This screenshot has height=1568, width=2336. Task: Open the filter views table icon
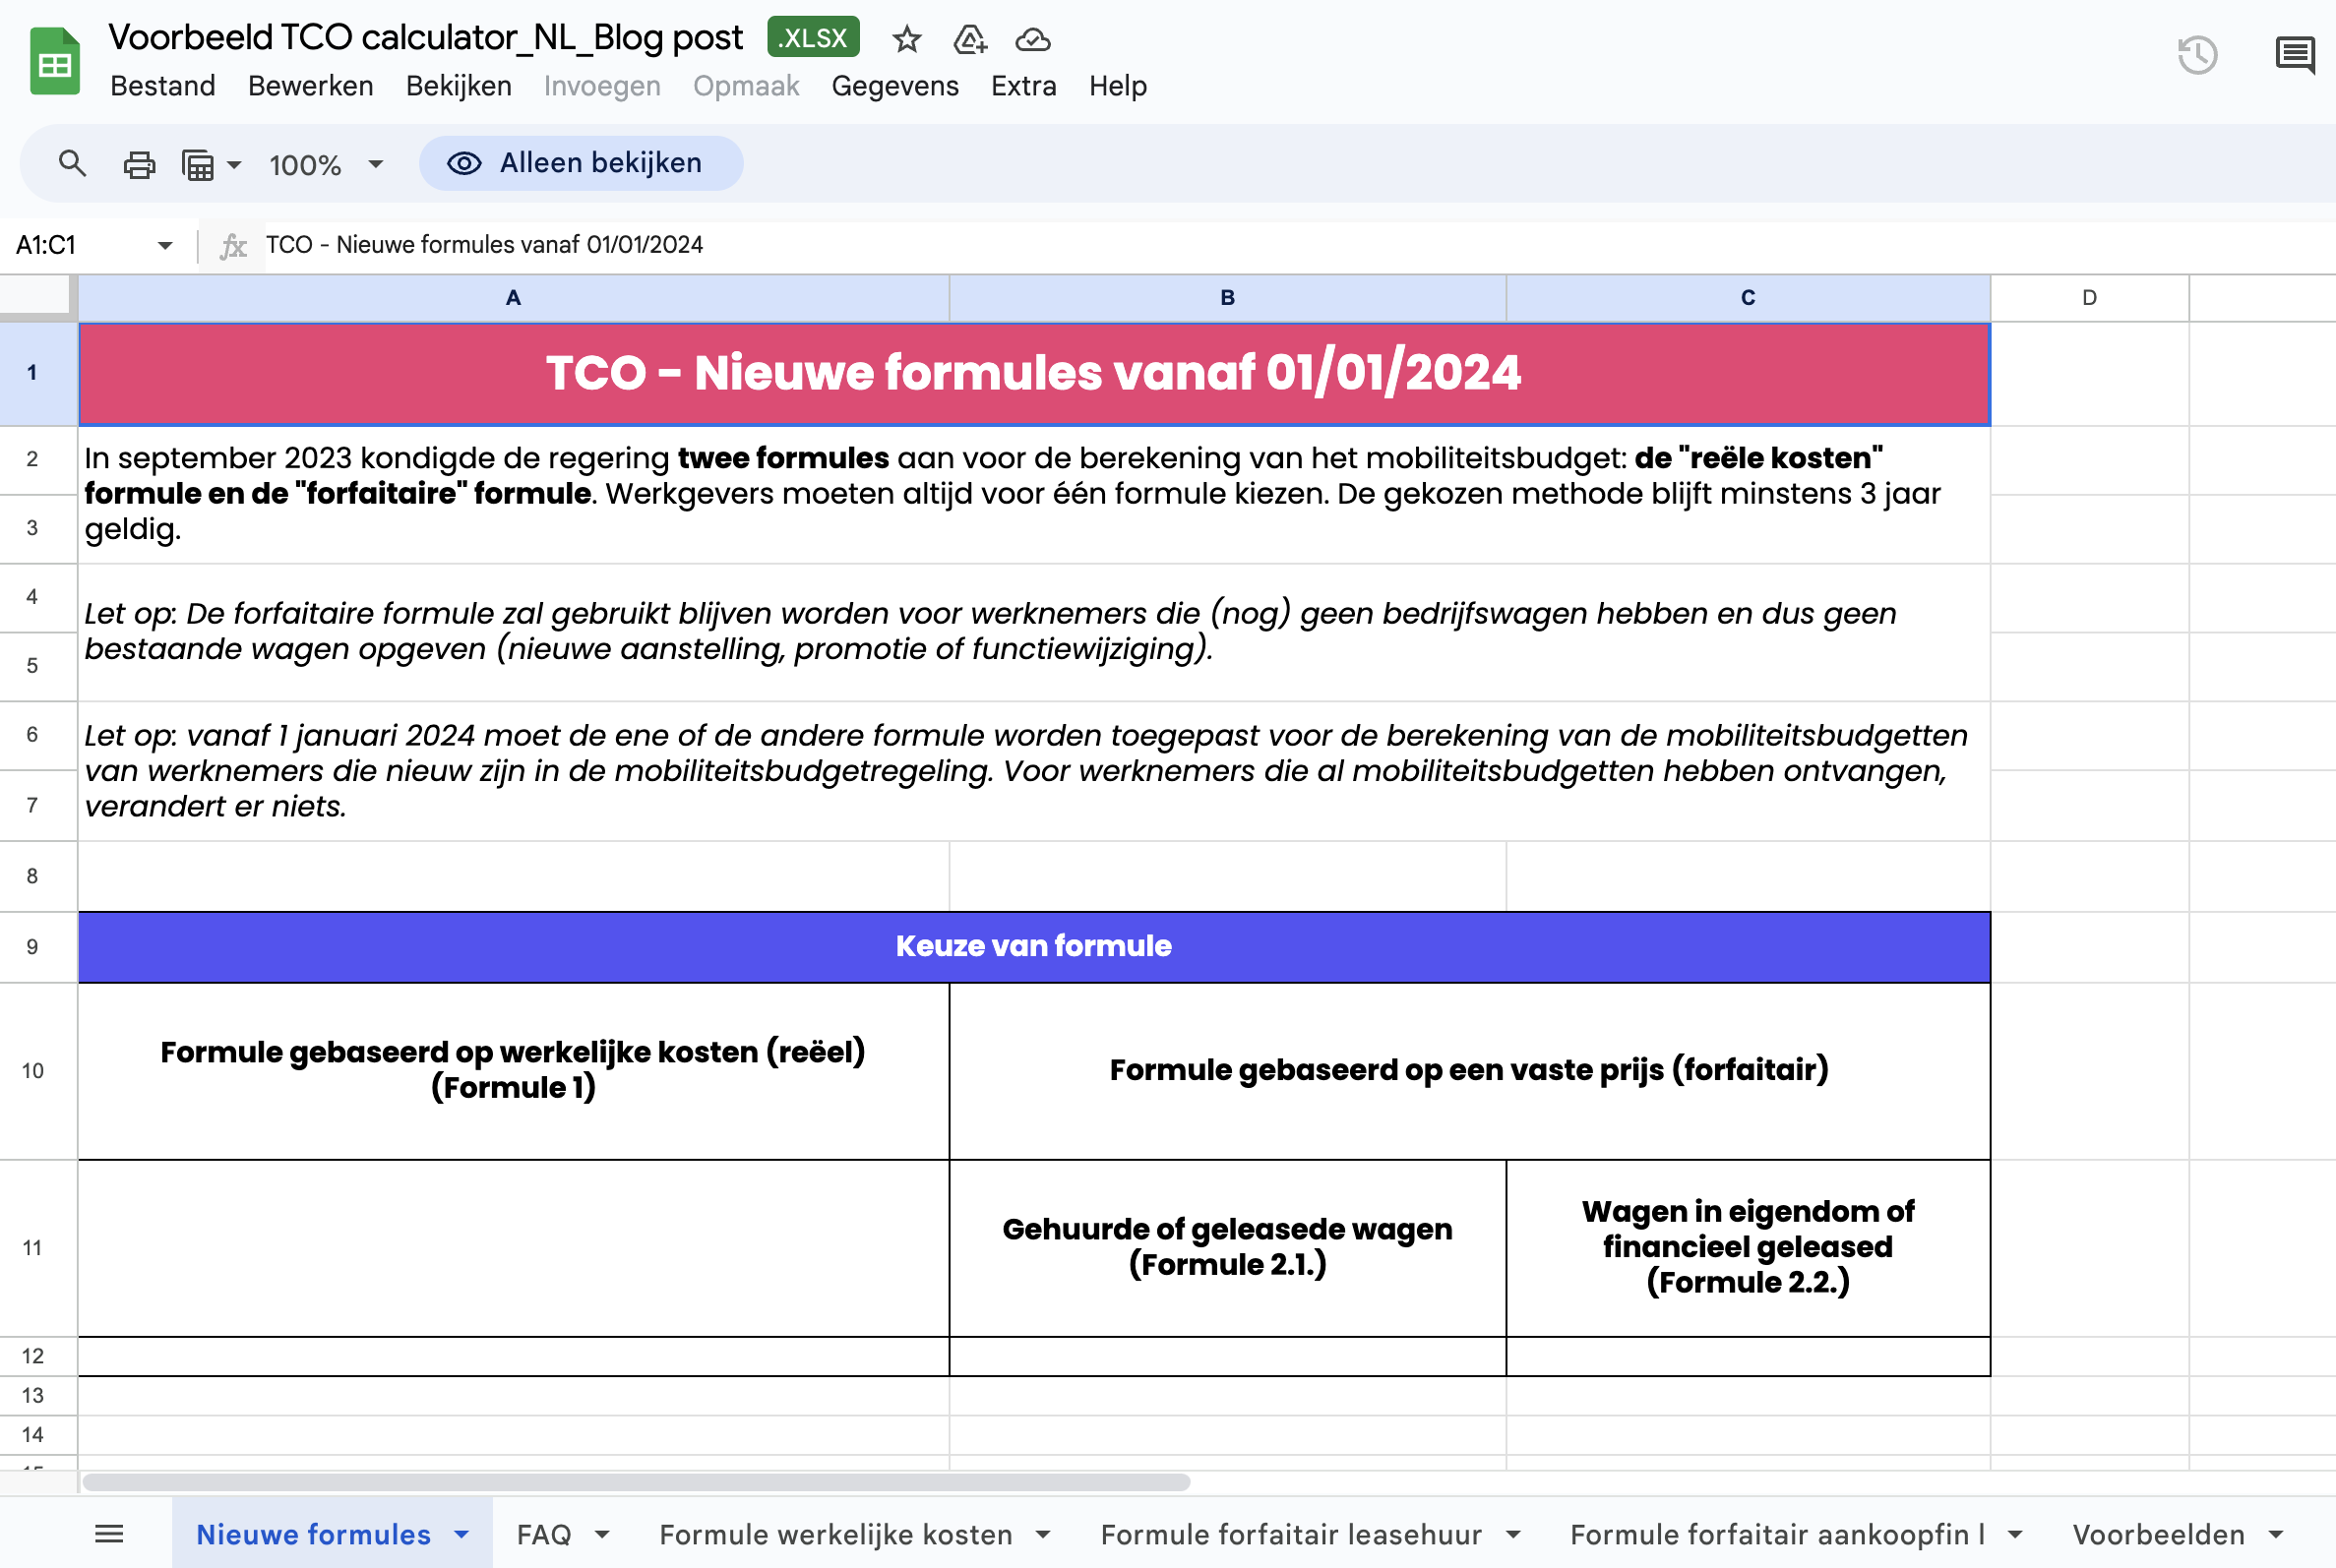(198, 164)
